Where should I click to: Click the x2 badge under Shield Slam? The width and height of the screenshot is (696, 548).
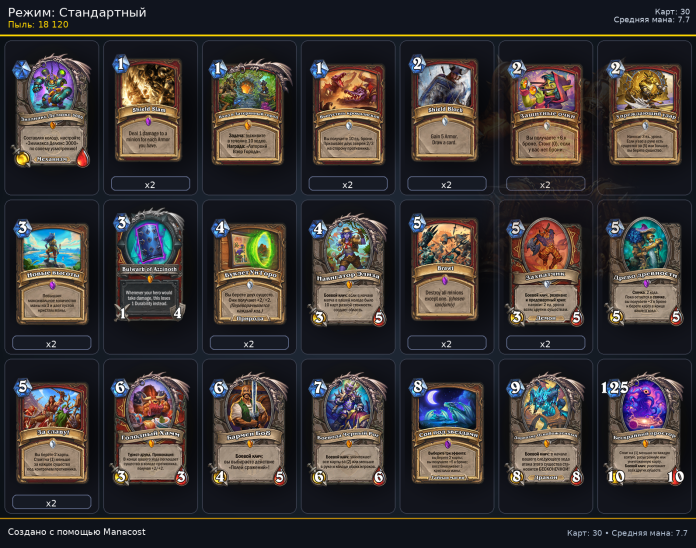pos(150,184)
